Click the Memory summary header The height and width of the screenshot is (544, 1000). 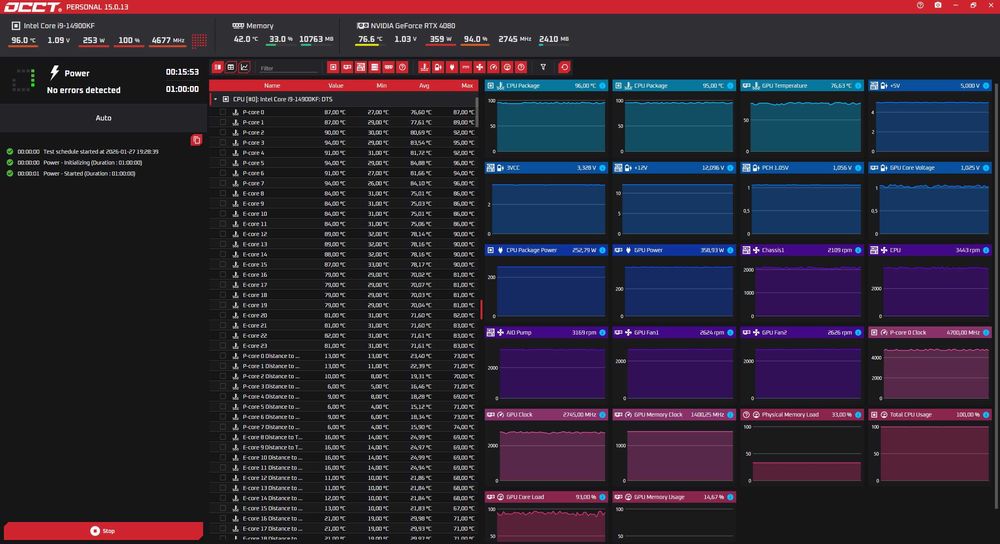(253, 26)
